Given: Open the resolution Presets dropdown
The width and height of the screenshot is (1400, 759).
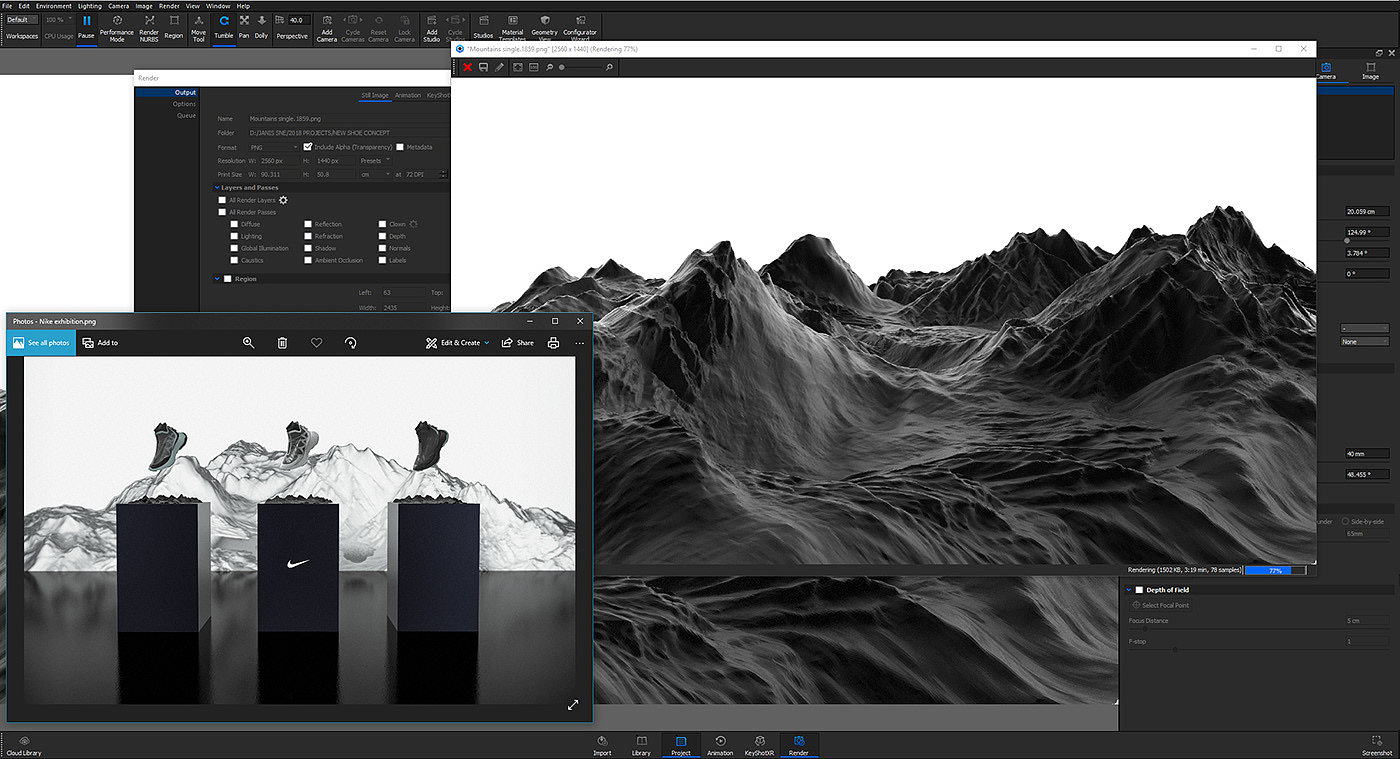Looking at the screenshot, I should tap(375, 160).
